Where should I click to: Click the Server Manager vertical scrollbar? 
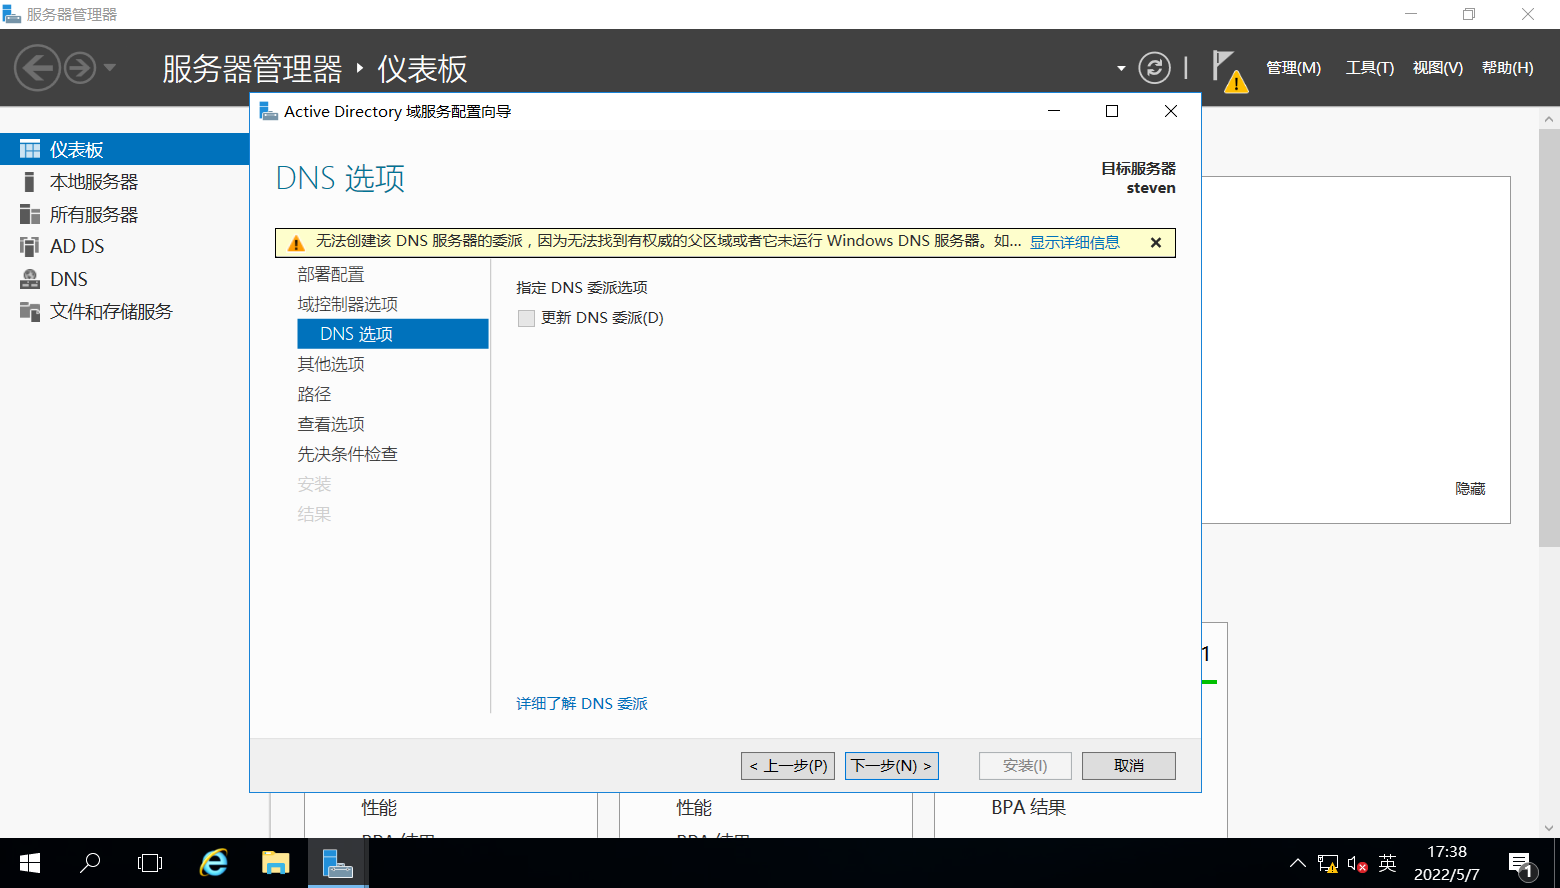tap(1549, 338)
